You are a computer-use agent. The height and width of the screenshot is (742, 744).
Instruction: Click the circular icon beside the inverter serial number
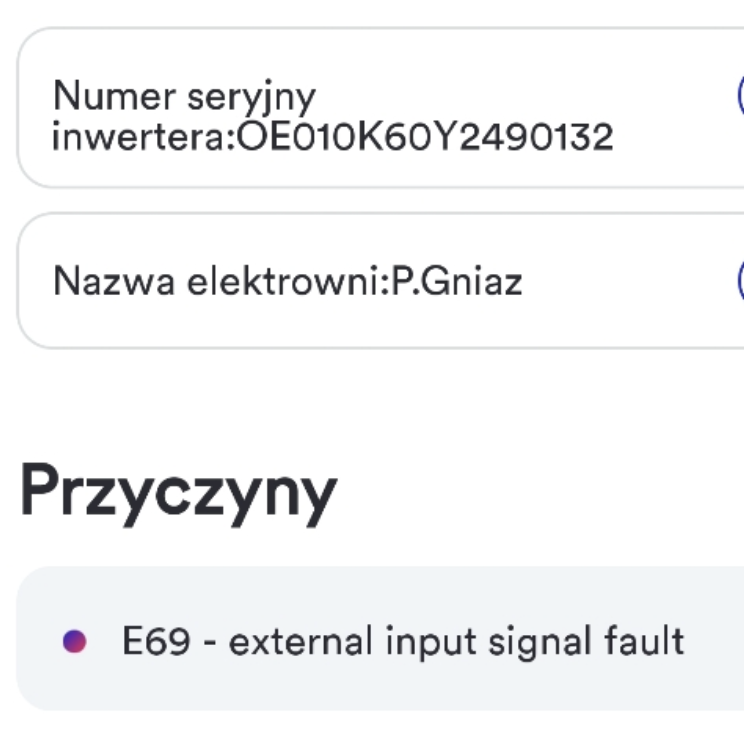(x=741, y=96)
